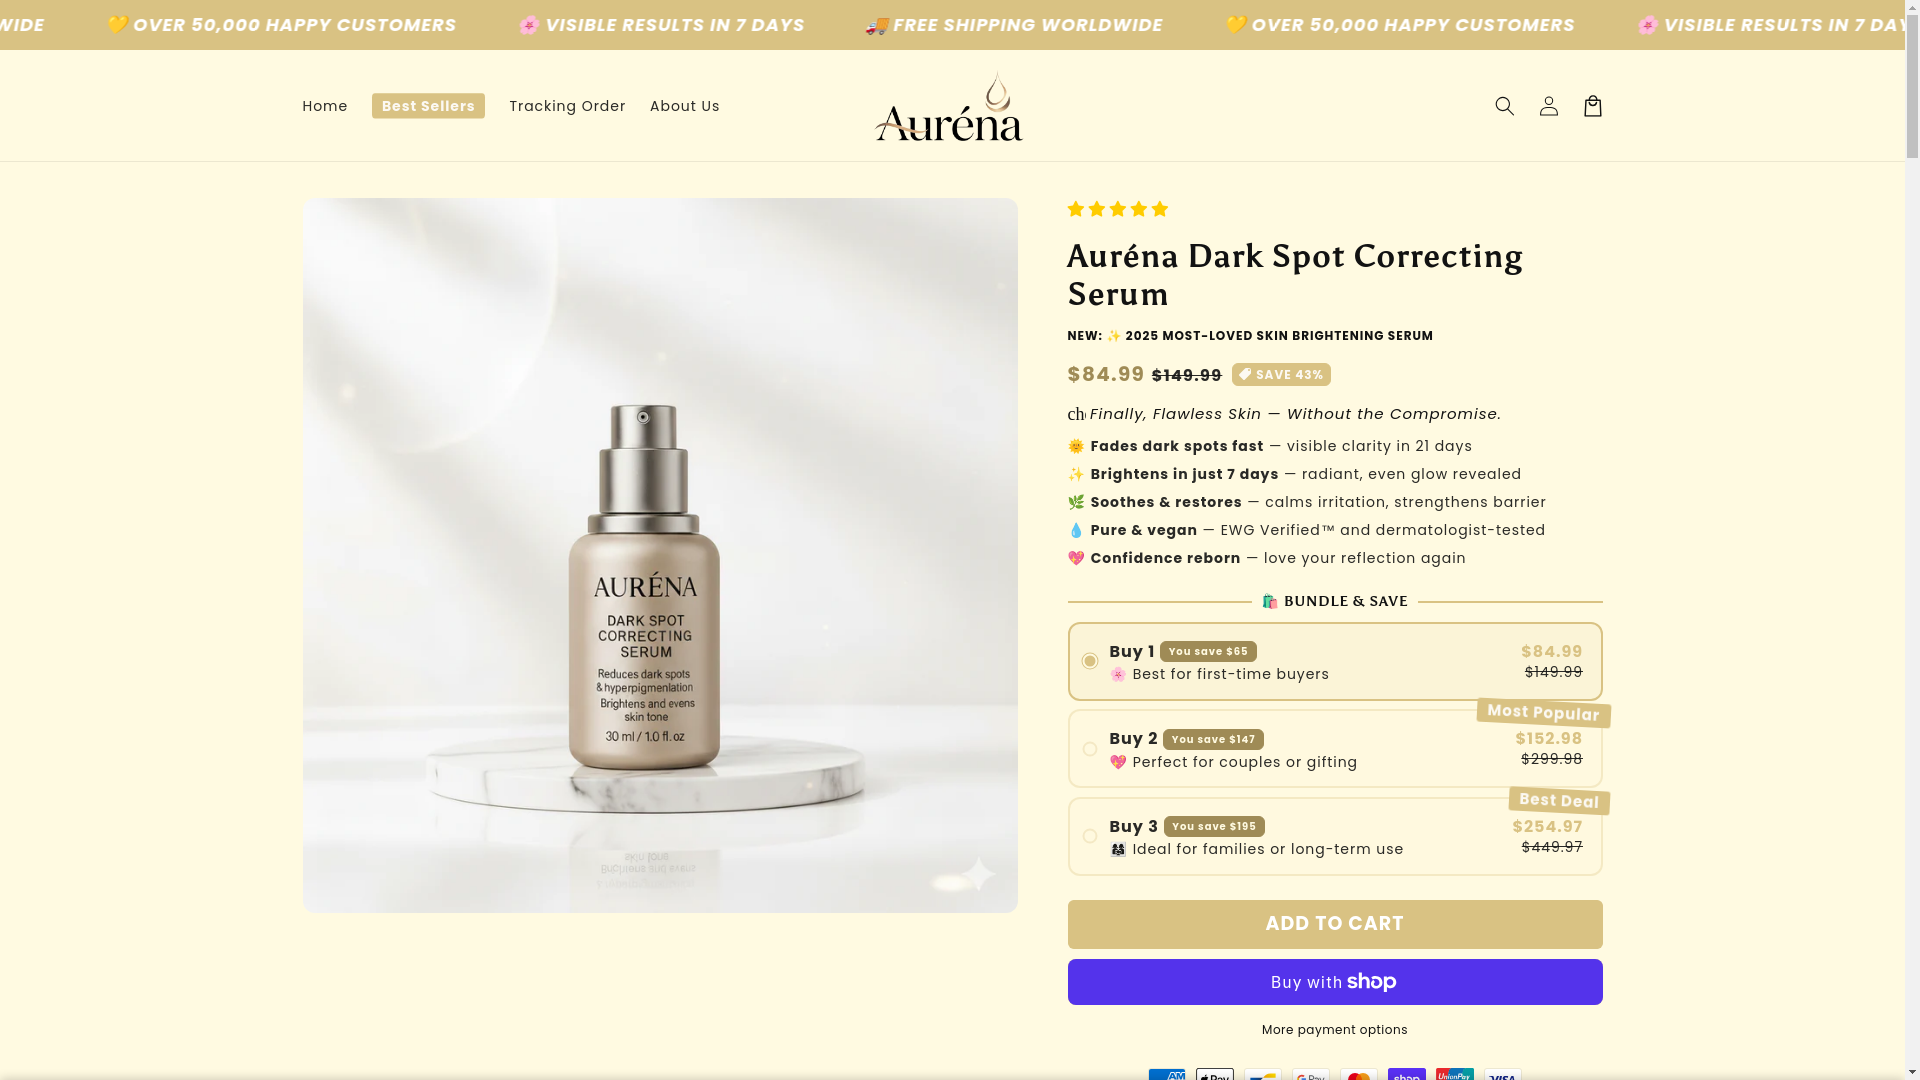Click the page vertical scrollbar
Screen dimensions: 1920x1080
coord(1912,540)
